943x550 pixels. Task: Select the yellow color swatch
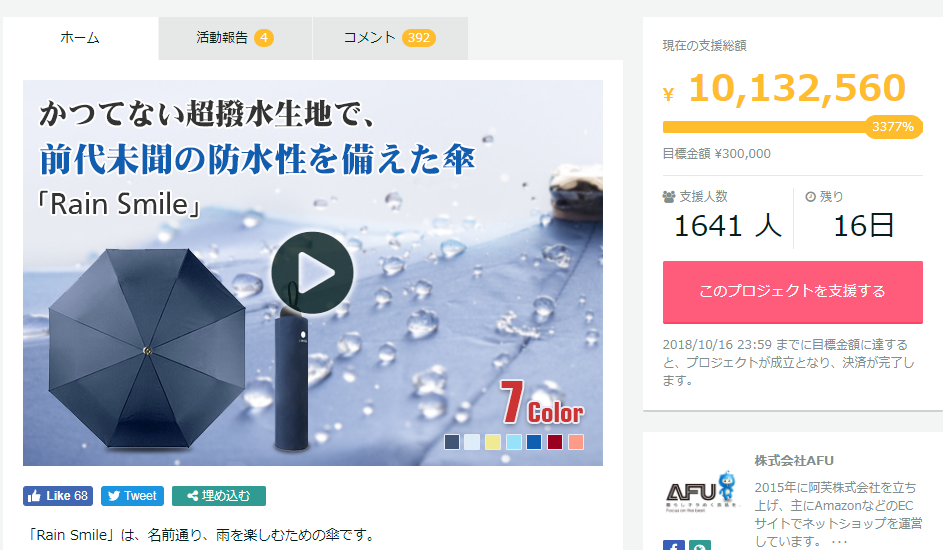tap(493, 442)
